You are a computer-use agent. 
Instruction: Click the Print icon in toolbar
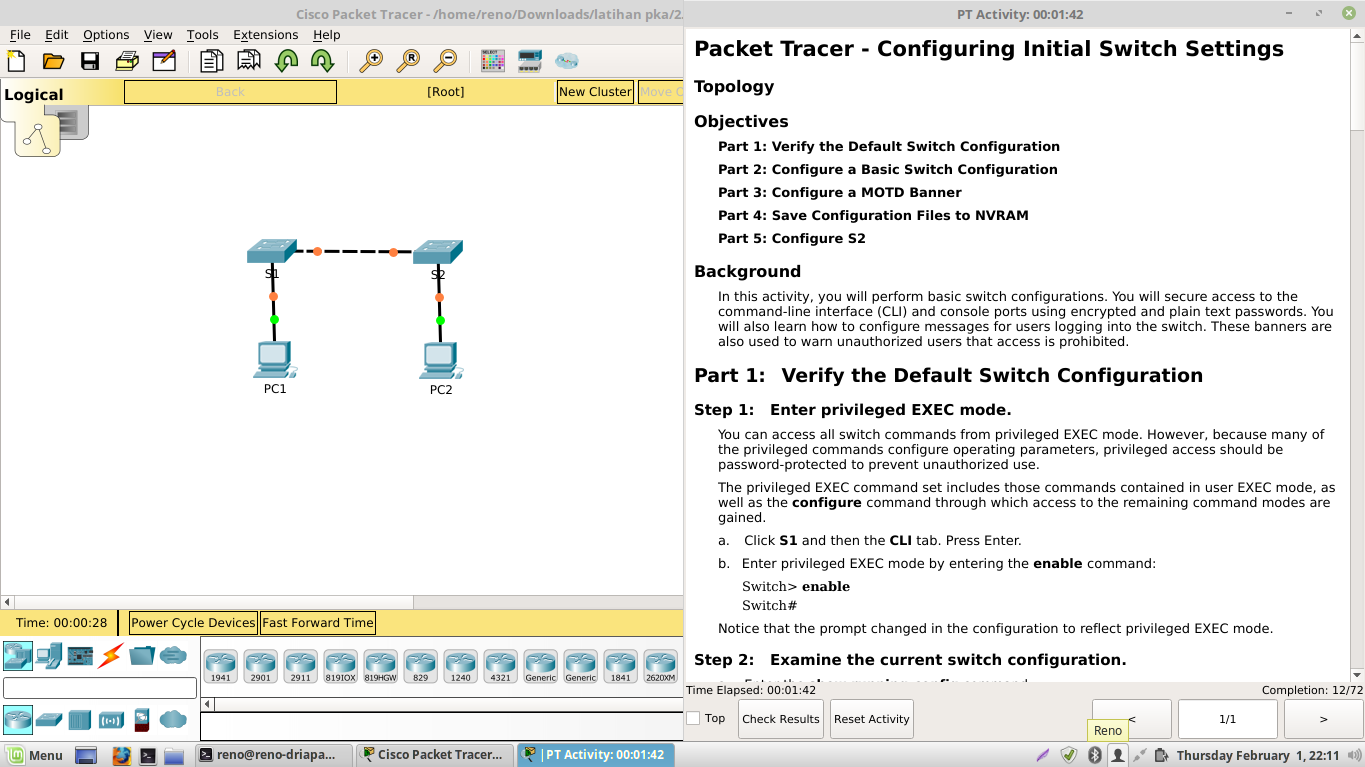coord(127,61)
